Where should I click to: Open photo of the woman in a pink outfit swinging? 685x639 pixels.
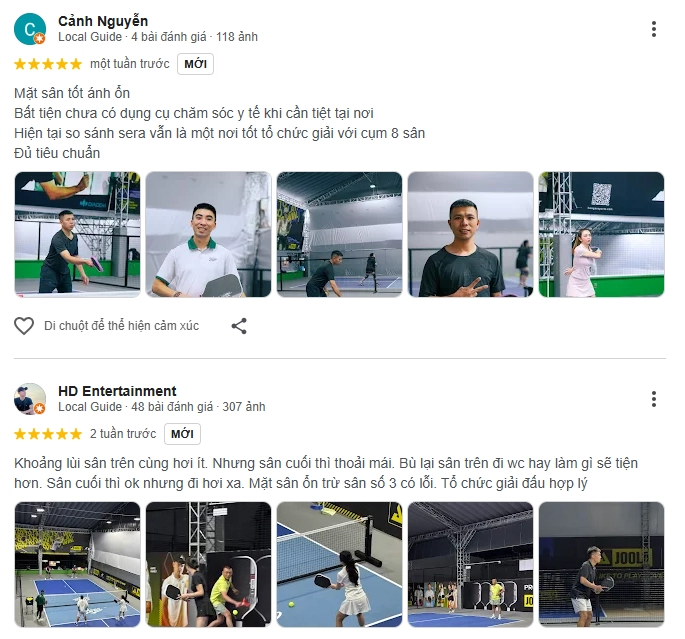click(602, 235)
